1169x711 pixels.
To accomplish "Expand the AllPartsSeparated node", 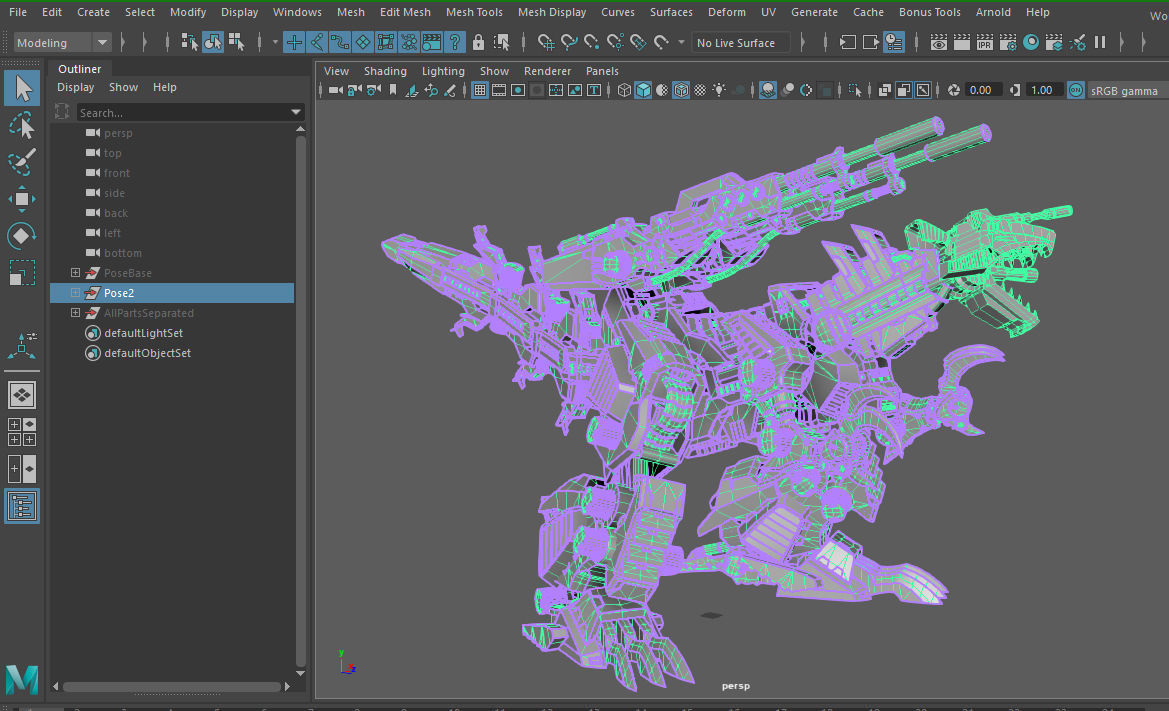I will (x=75, y=313).
